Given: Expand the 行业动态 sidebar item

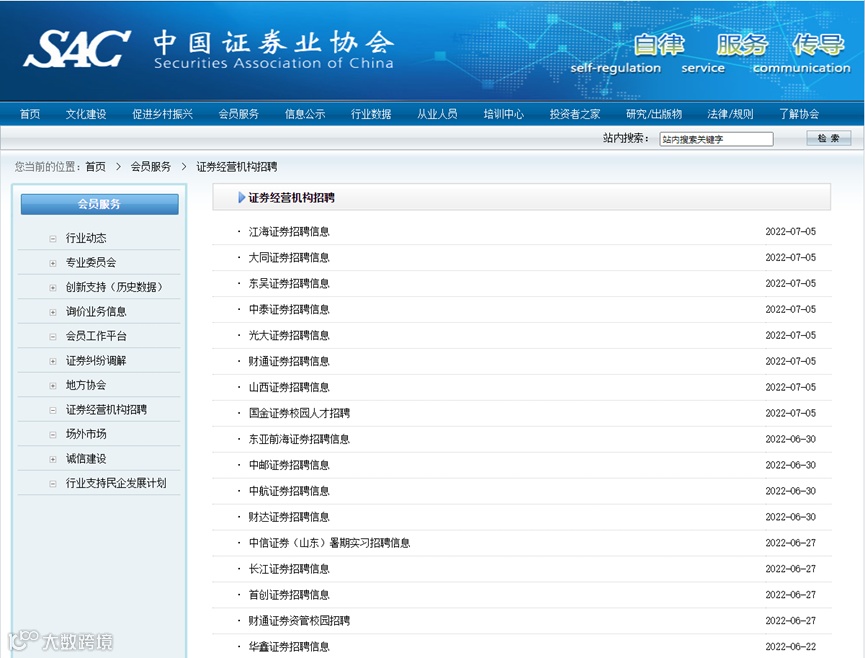Looking at the screenshot, I should click(x=53, y=239).
